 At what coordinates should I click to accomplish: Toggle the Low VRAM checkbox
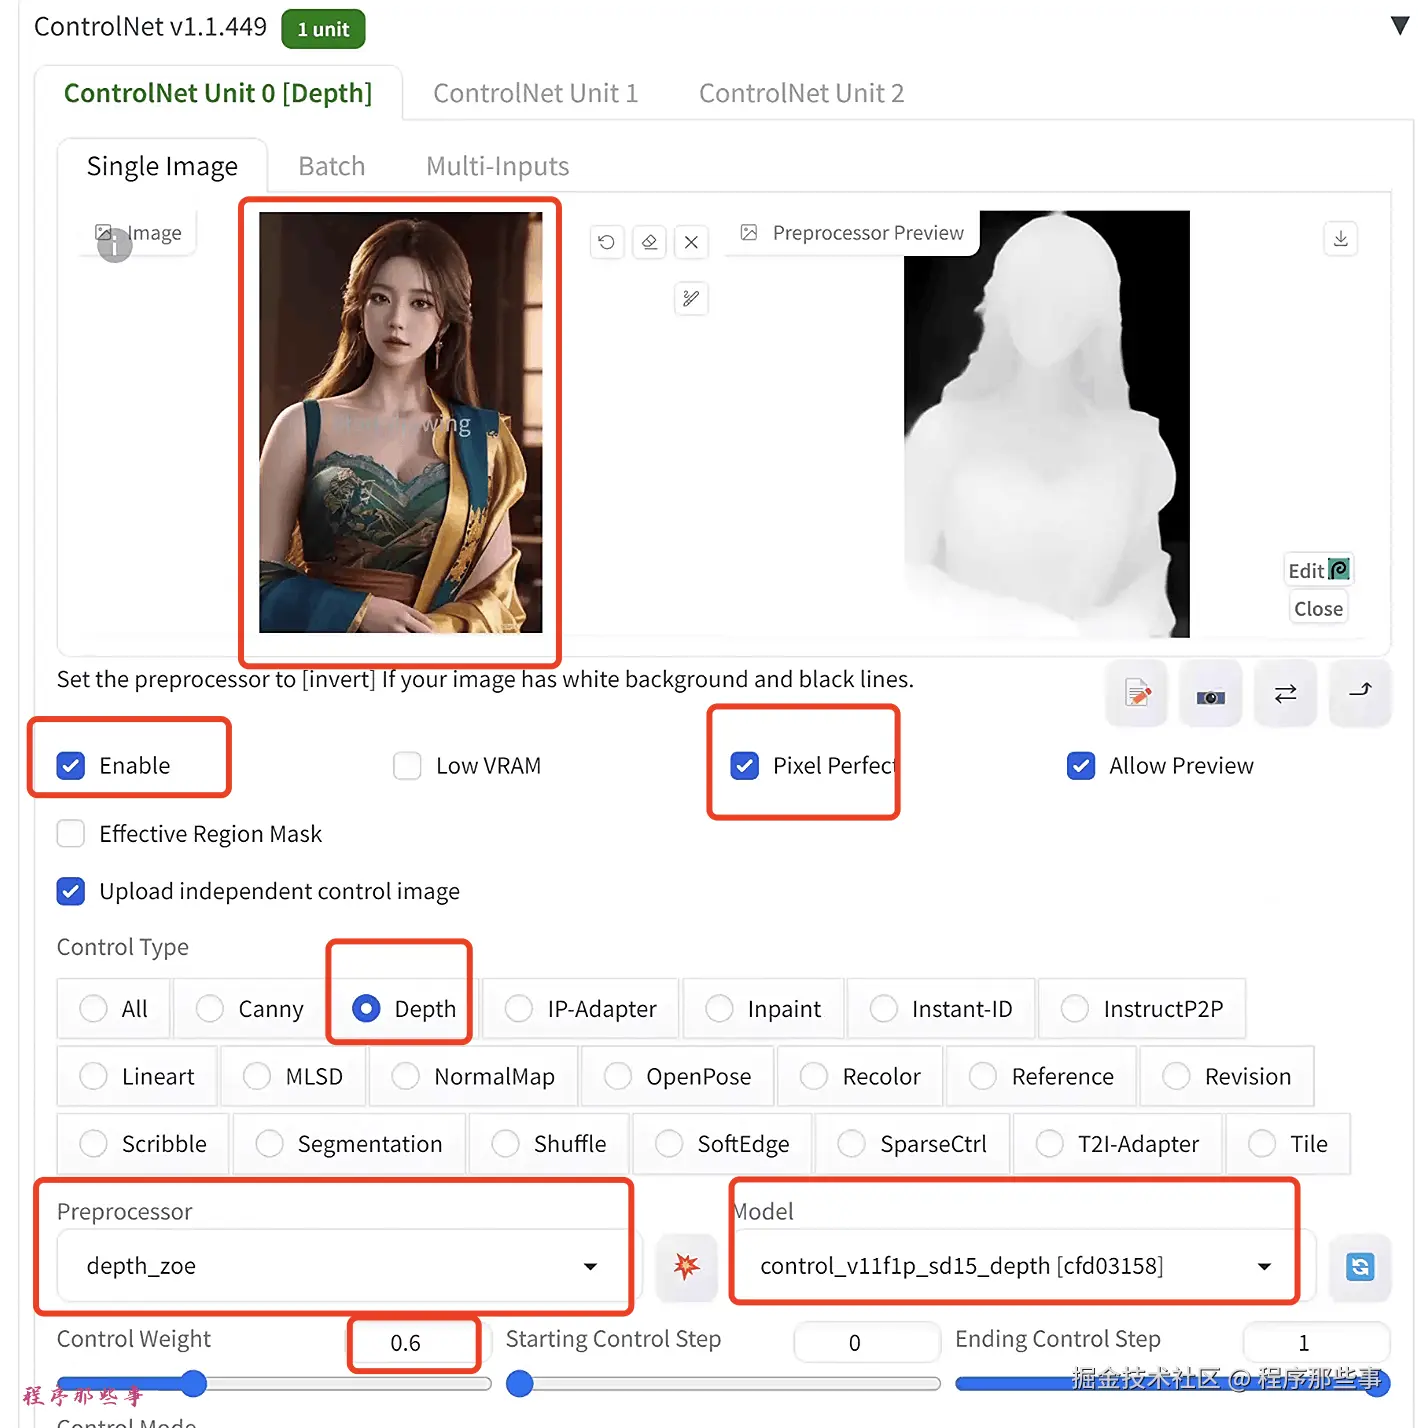(x=407, y=766)
